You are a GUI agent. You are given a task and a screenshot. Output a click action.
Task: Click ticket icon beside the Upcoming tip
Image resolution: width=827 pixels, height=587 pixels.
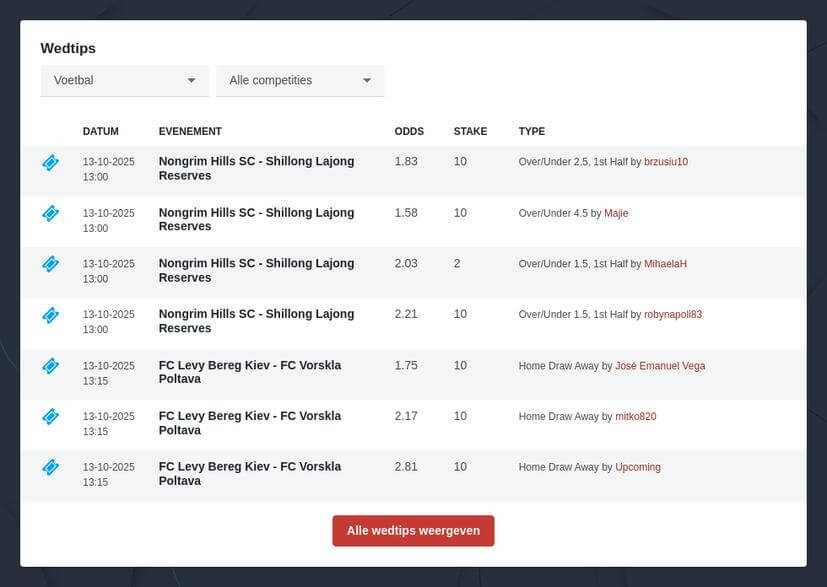pos(50,467)
